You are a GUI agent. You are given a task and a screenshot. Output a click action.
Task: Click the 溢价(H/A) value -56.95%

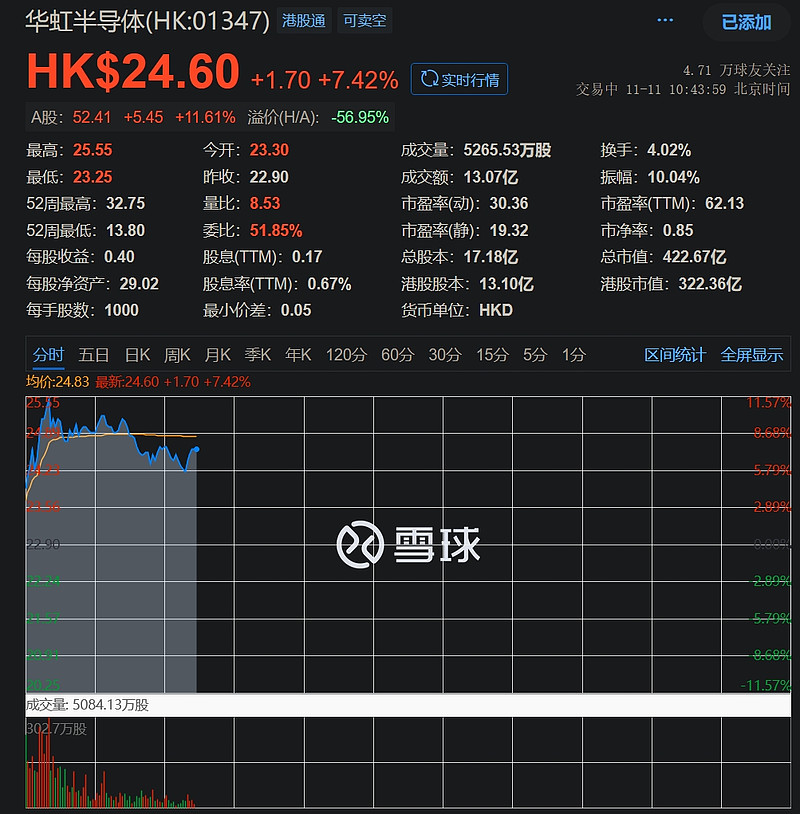pos(360,117)
